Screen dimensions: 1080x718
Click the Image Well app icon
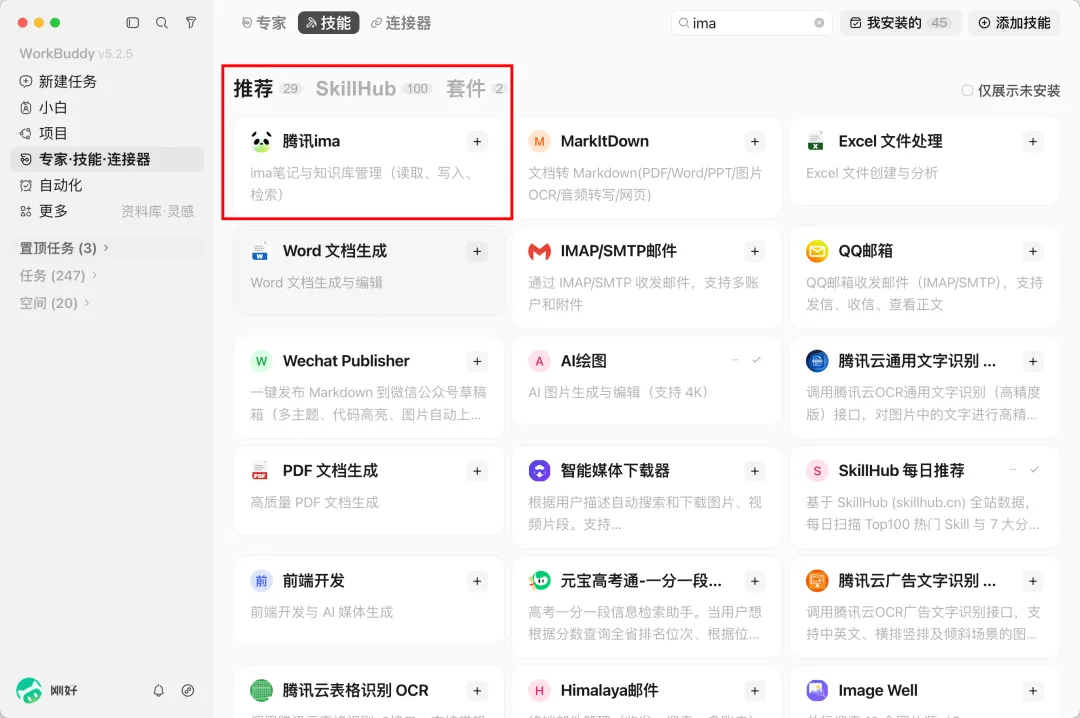pos(817,690)
